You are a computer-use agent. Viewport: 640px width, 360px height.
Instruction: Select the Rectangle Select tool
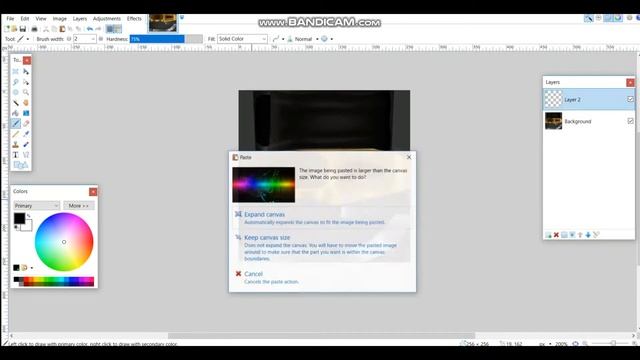pos(16,71)
